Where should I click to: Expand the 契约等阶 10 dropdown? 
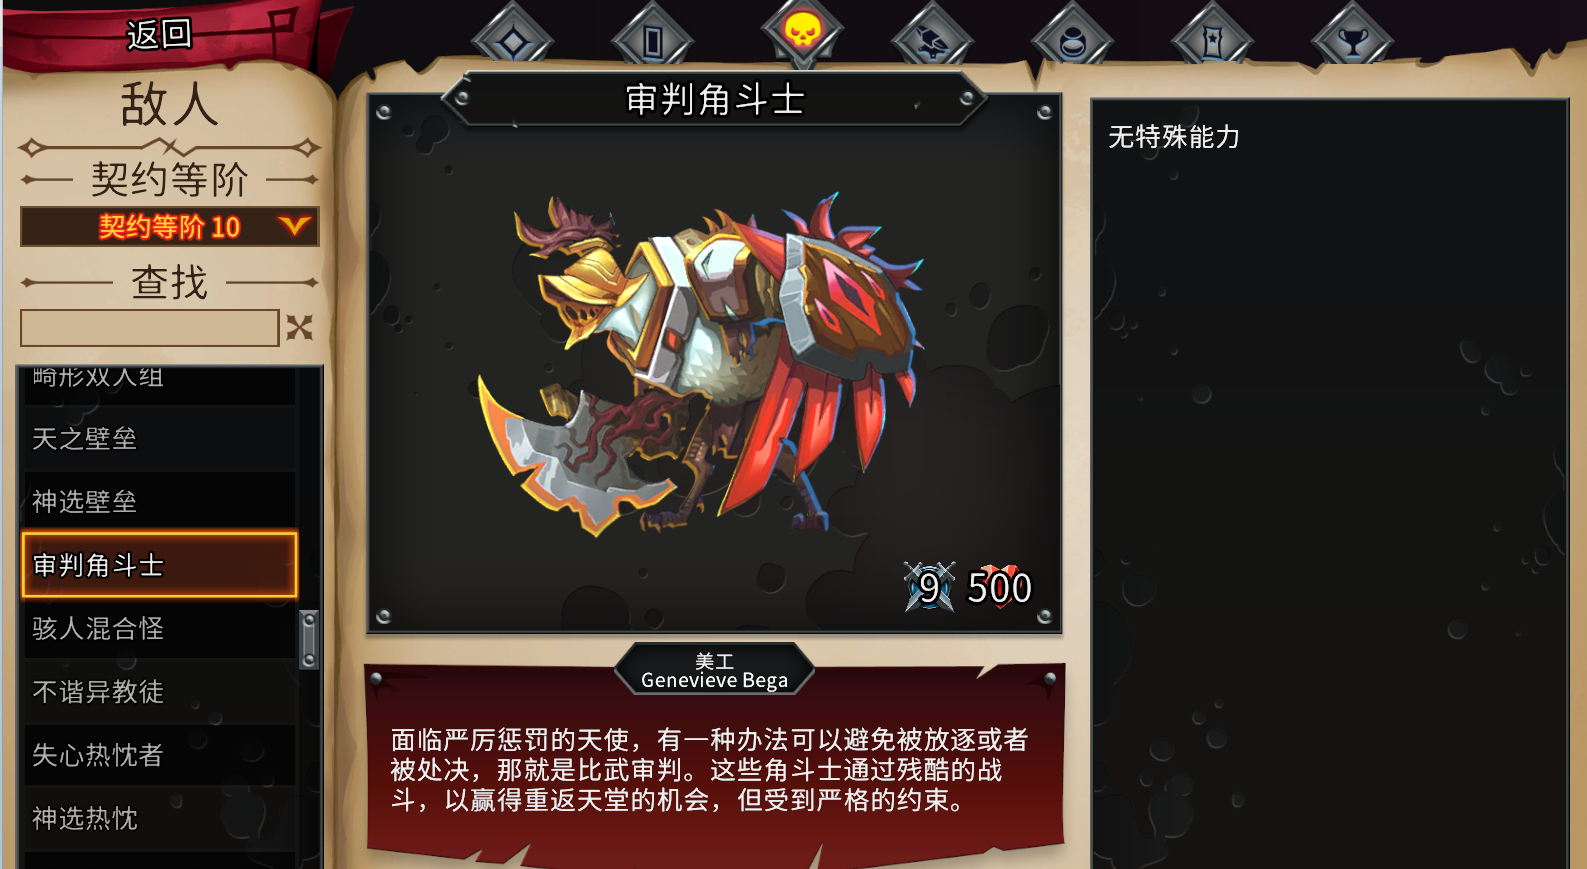coord(170,227)
